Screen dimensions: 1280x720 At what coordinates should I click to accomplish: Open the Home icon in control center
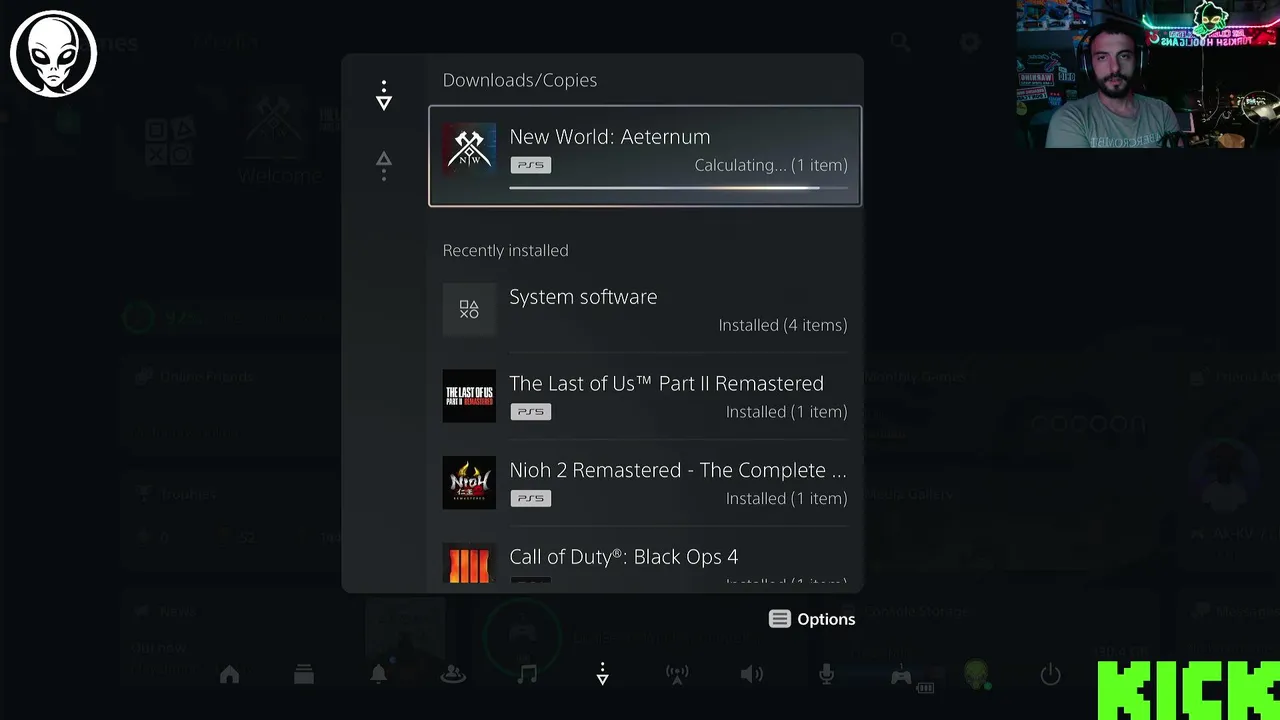point(229,675)
